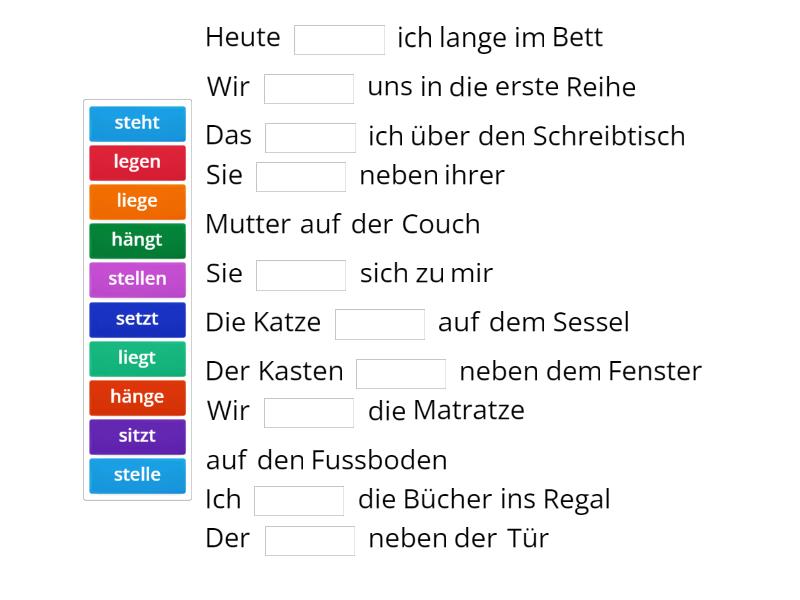The image size is (800, 600).
Task: Click the orange "liege" tile
Action: click(136, 201)
